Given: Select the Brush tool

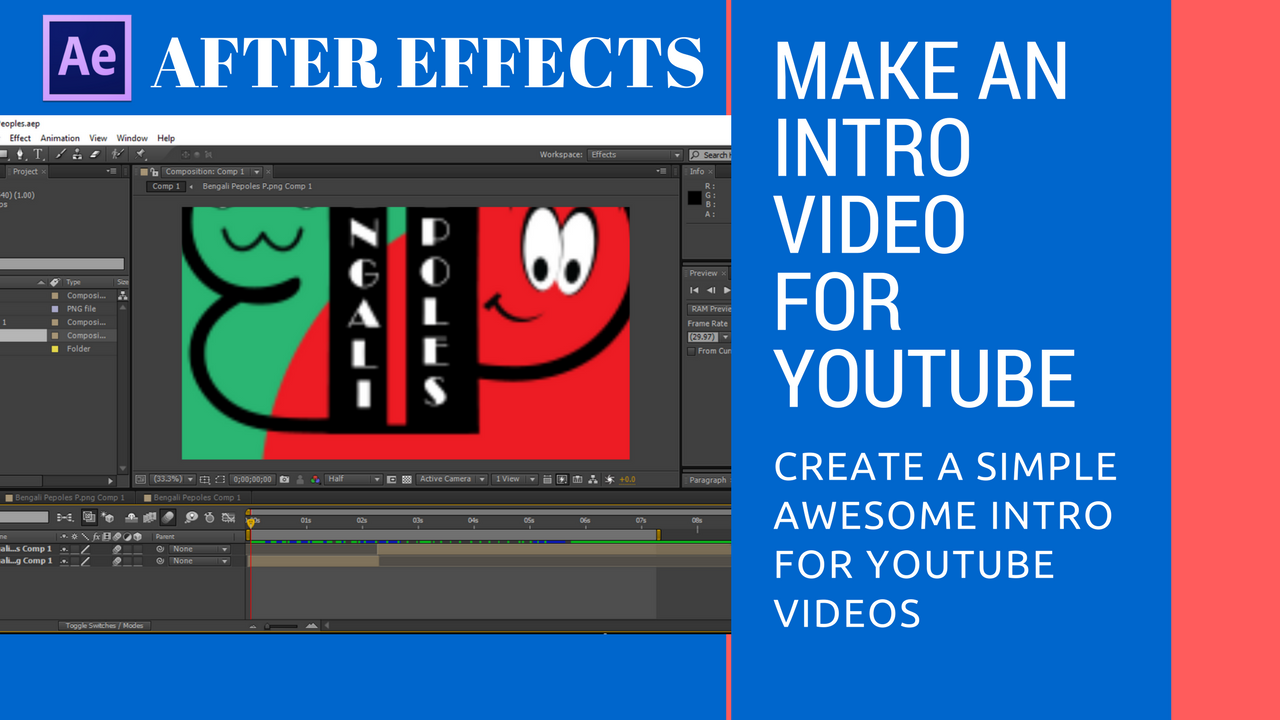Looking at the screenshot, I should point(61,154).
